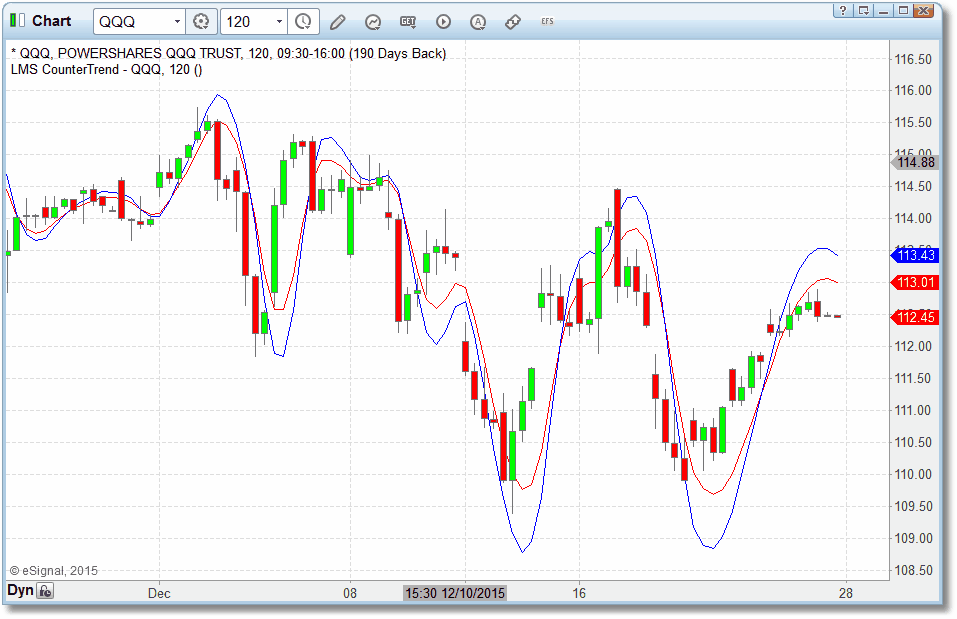Select the pencil drawing tools icon
This screenshot has width=957, height=619.
tap(338, 22)
